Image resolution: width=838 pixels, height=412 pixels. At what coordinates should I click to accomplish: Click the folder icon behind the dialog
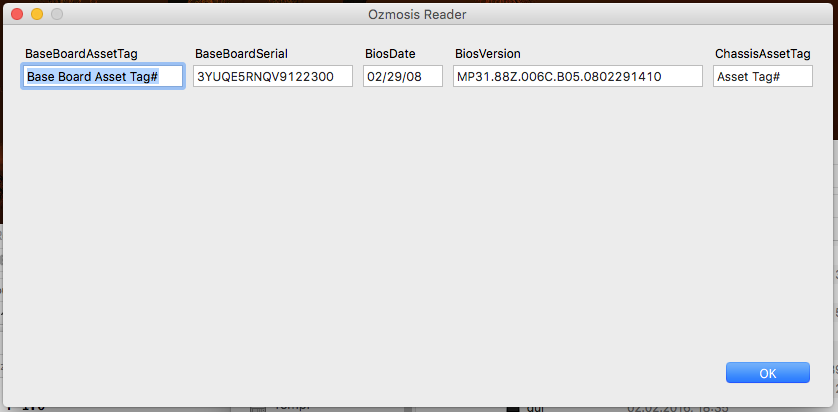click(x=257, y=408)
